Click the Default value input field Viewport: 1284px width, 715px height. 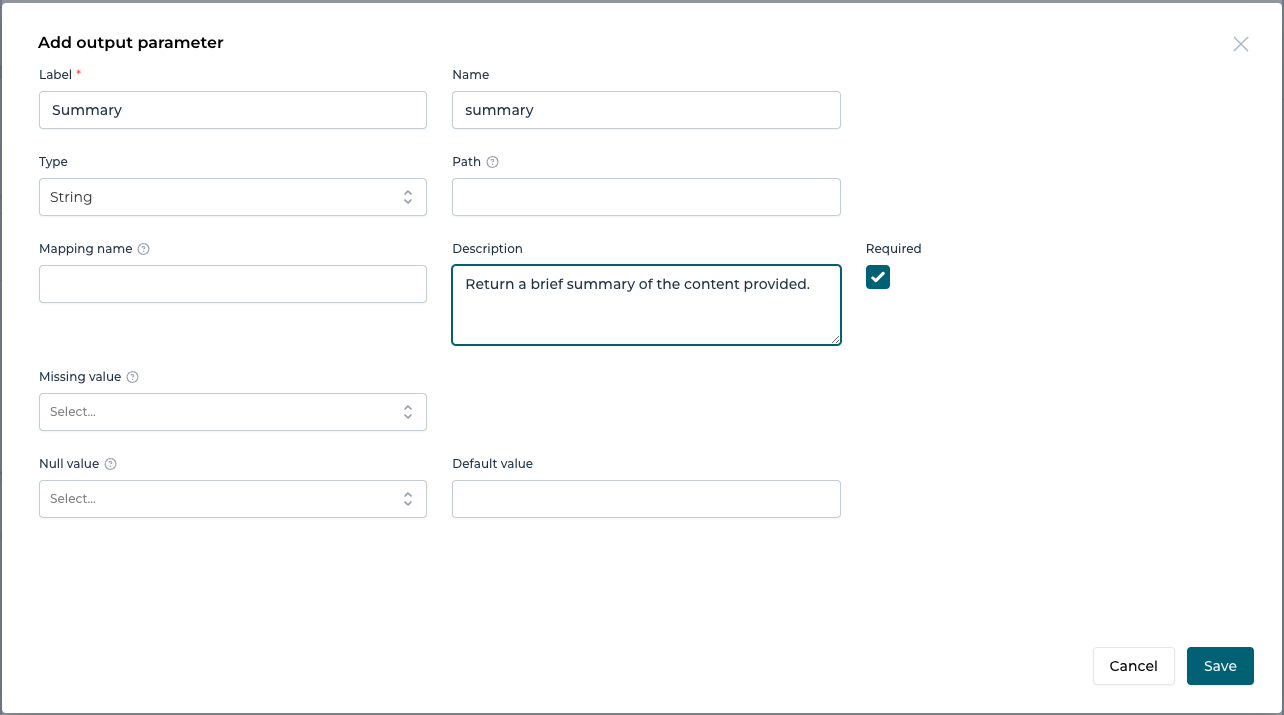coord(646,498)
